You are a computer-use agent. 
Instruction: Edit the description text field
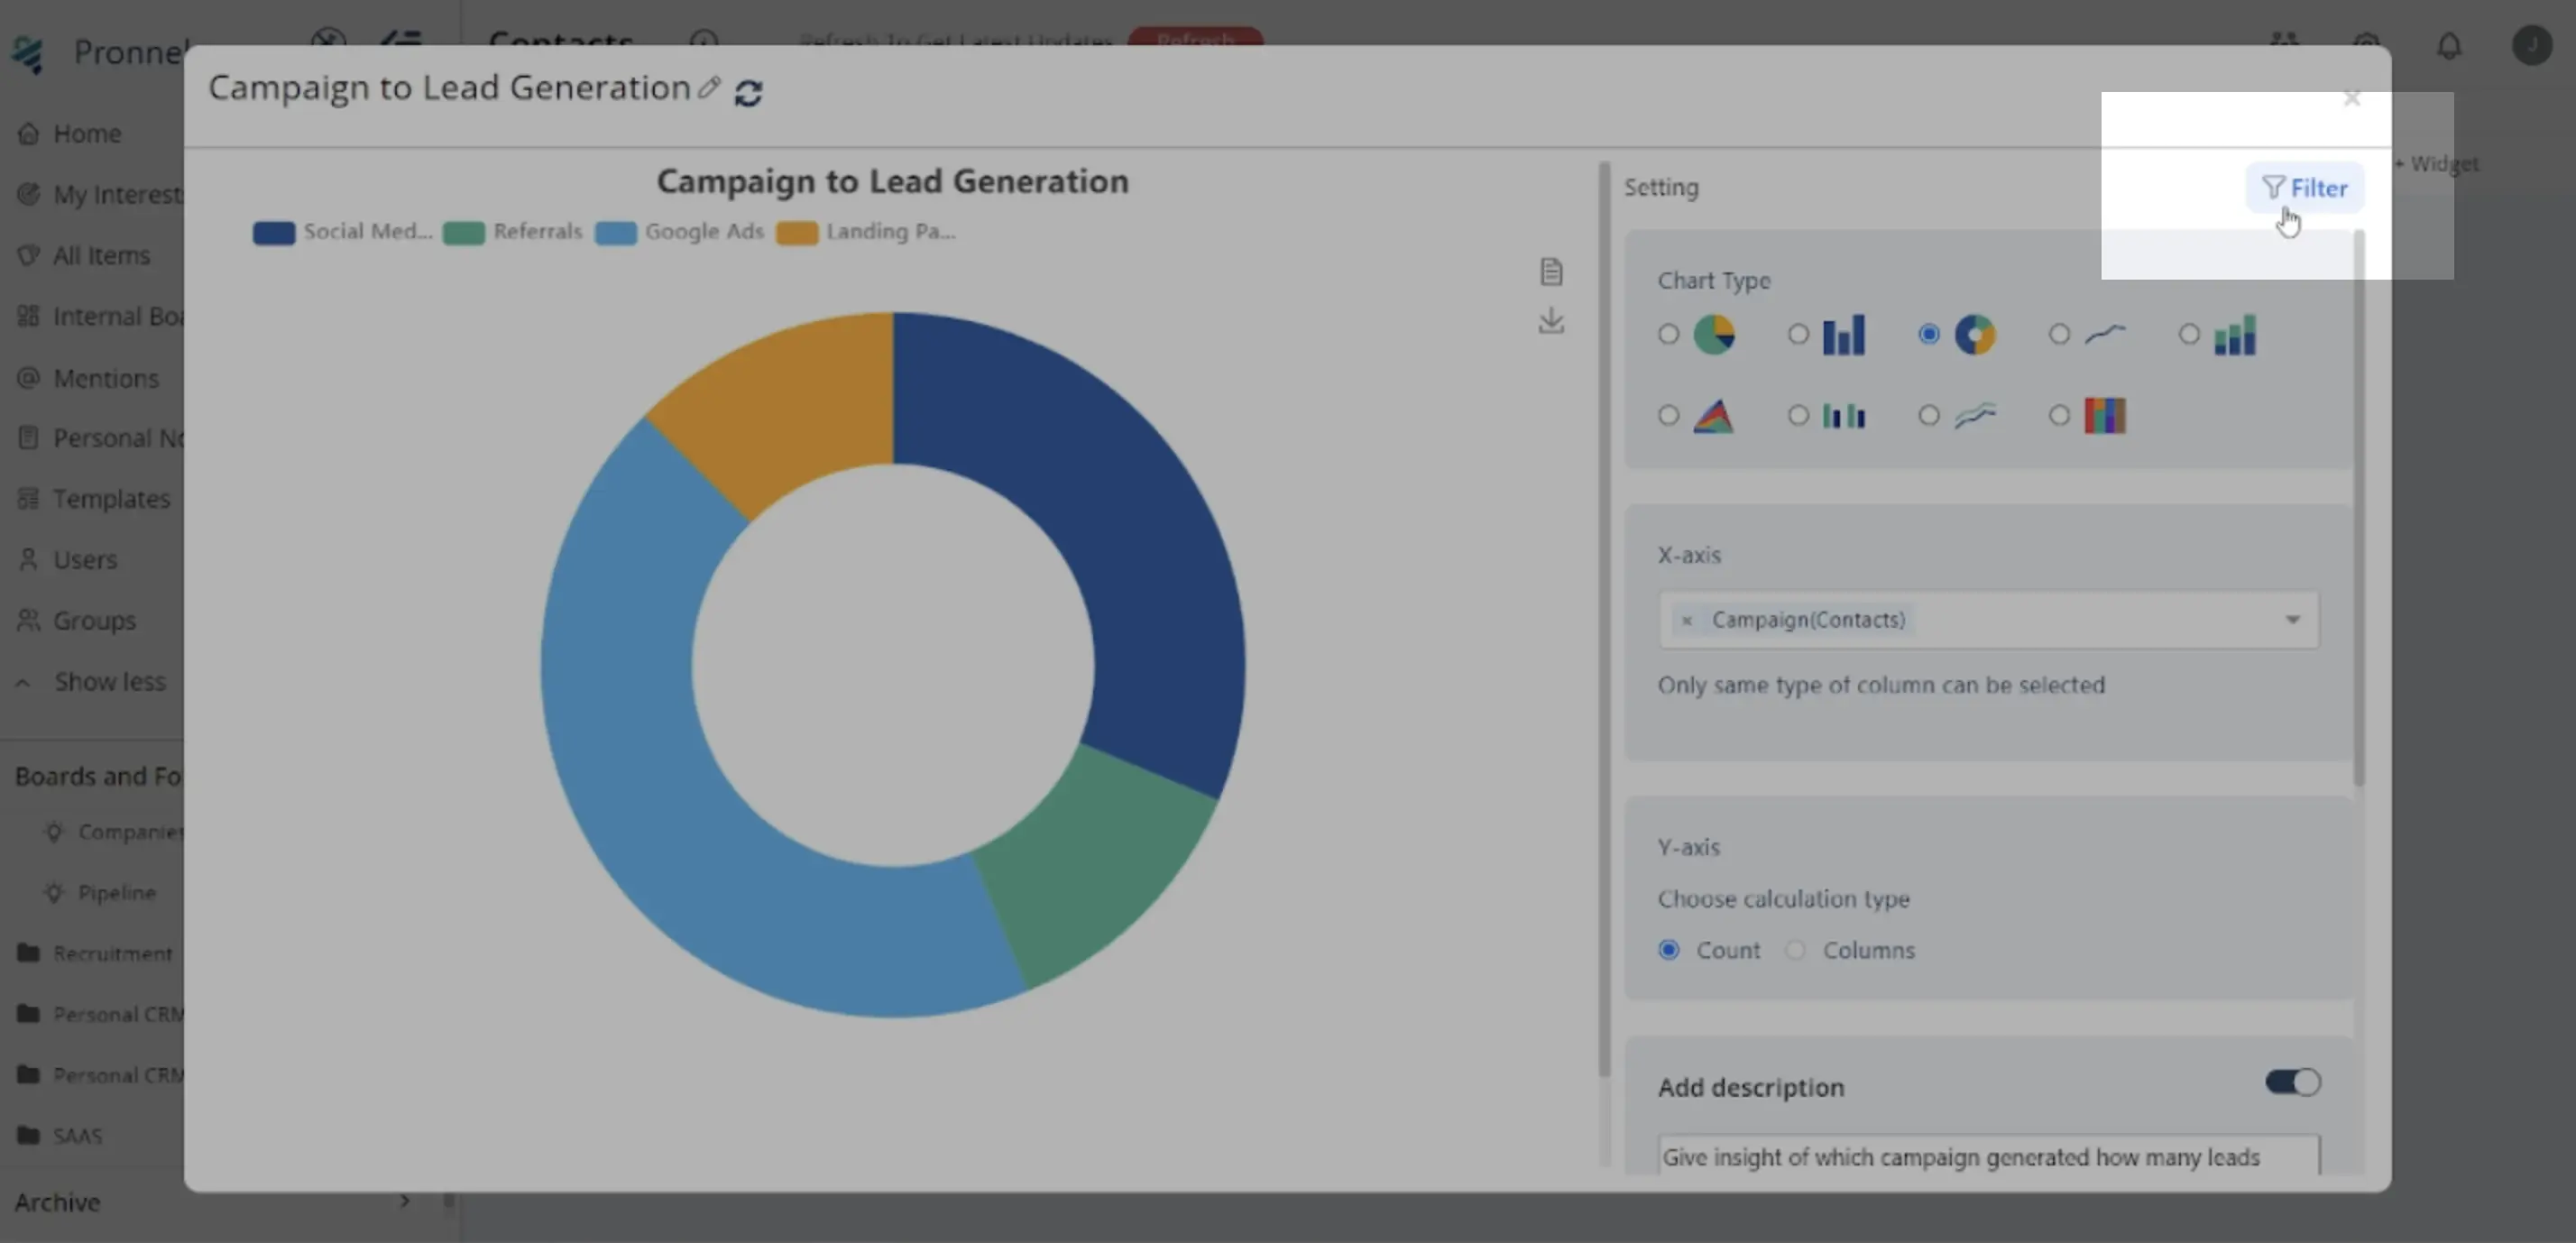pyautogui.click(x=1989, y=1157)
